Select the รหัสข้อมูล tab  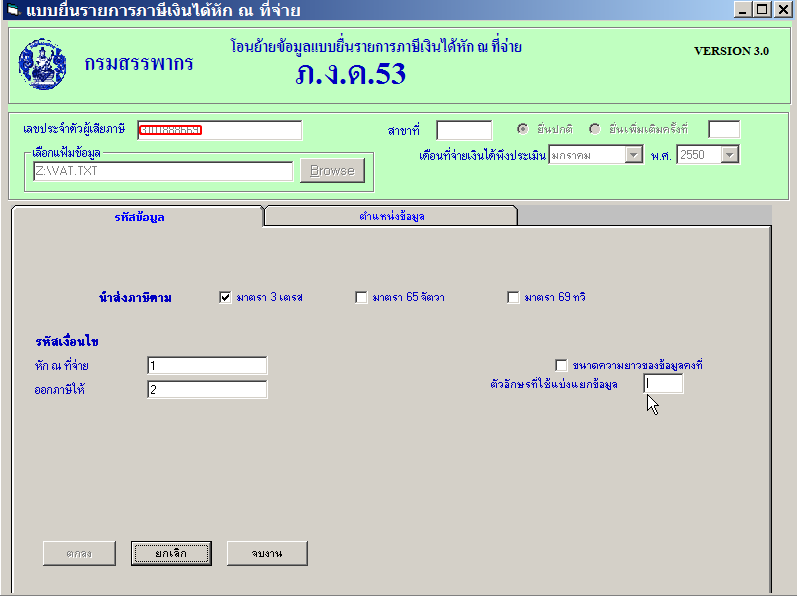pos(137,216)
